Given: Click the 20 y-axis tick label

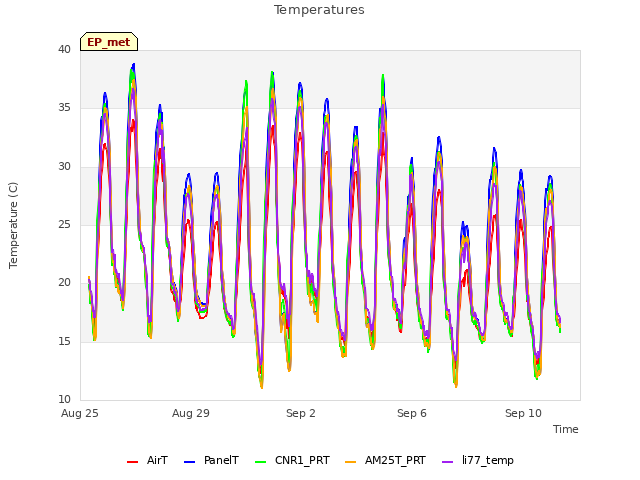Looking at the screenshot, I should pos(64,282).
